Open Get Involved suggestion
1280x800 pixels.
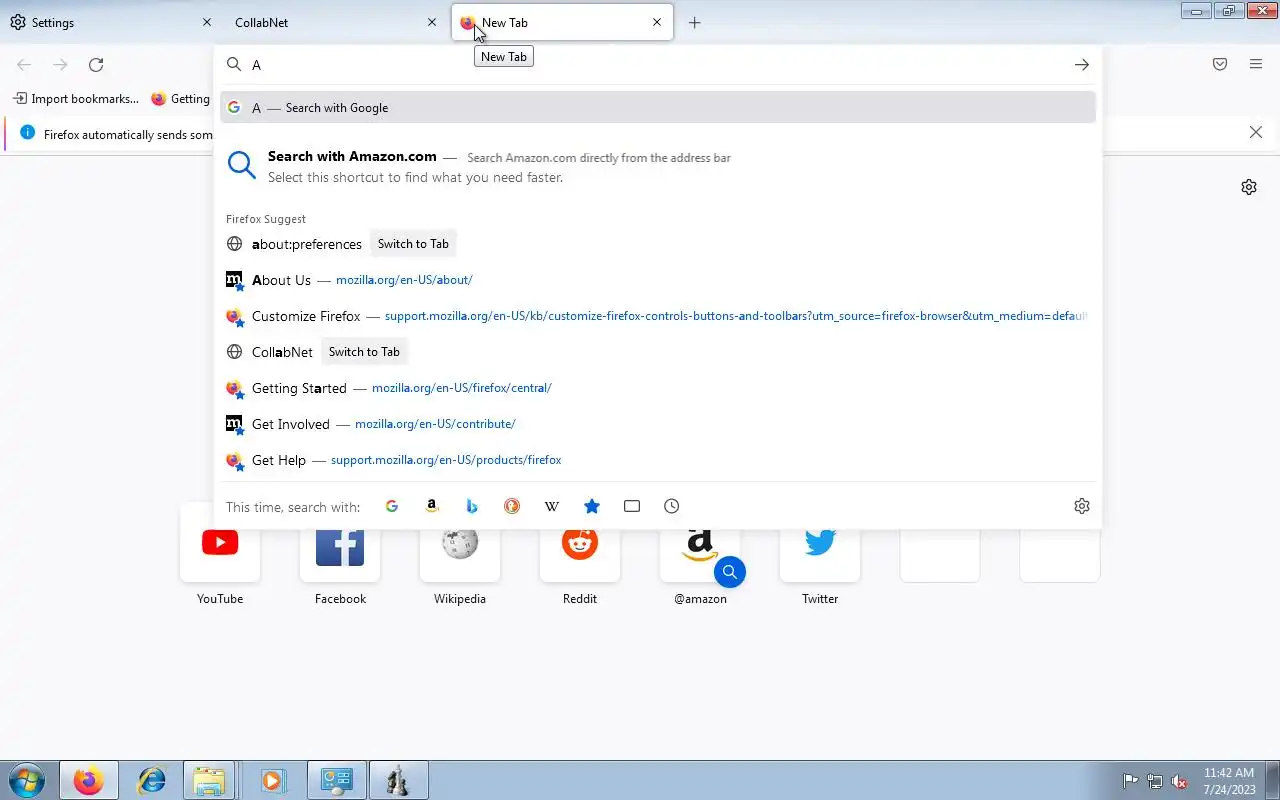[658, 424]
